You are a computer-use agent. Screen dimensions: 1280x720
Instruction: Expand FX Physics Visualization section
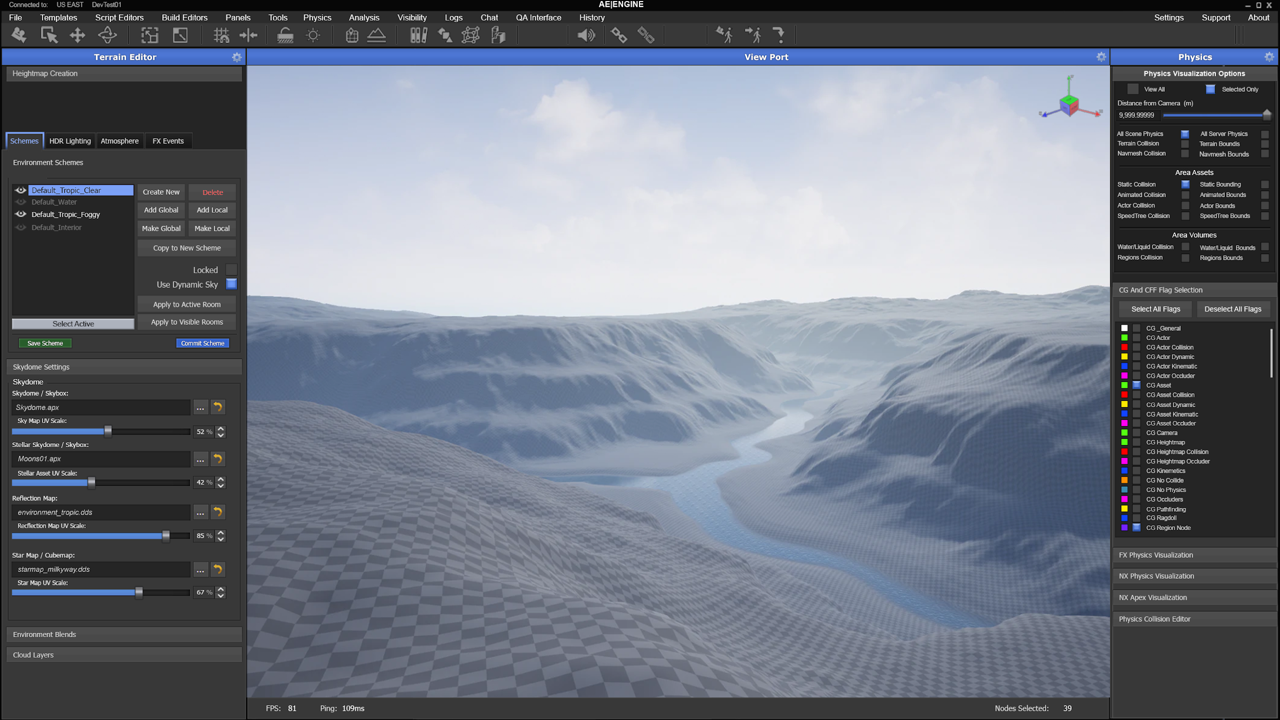[1194, 555]
